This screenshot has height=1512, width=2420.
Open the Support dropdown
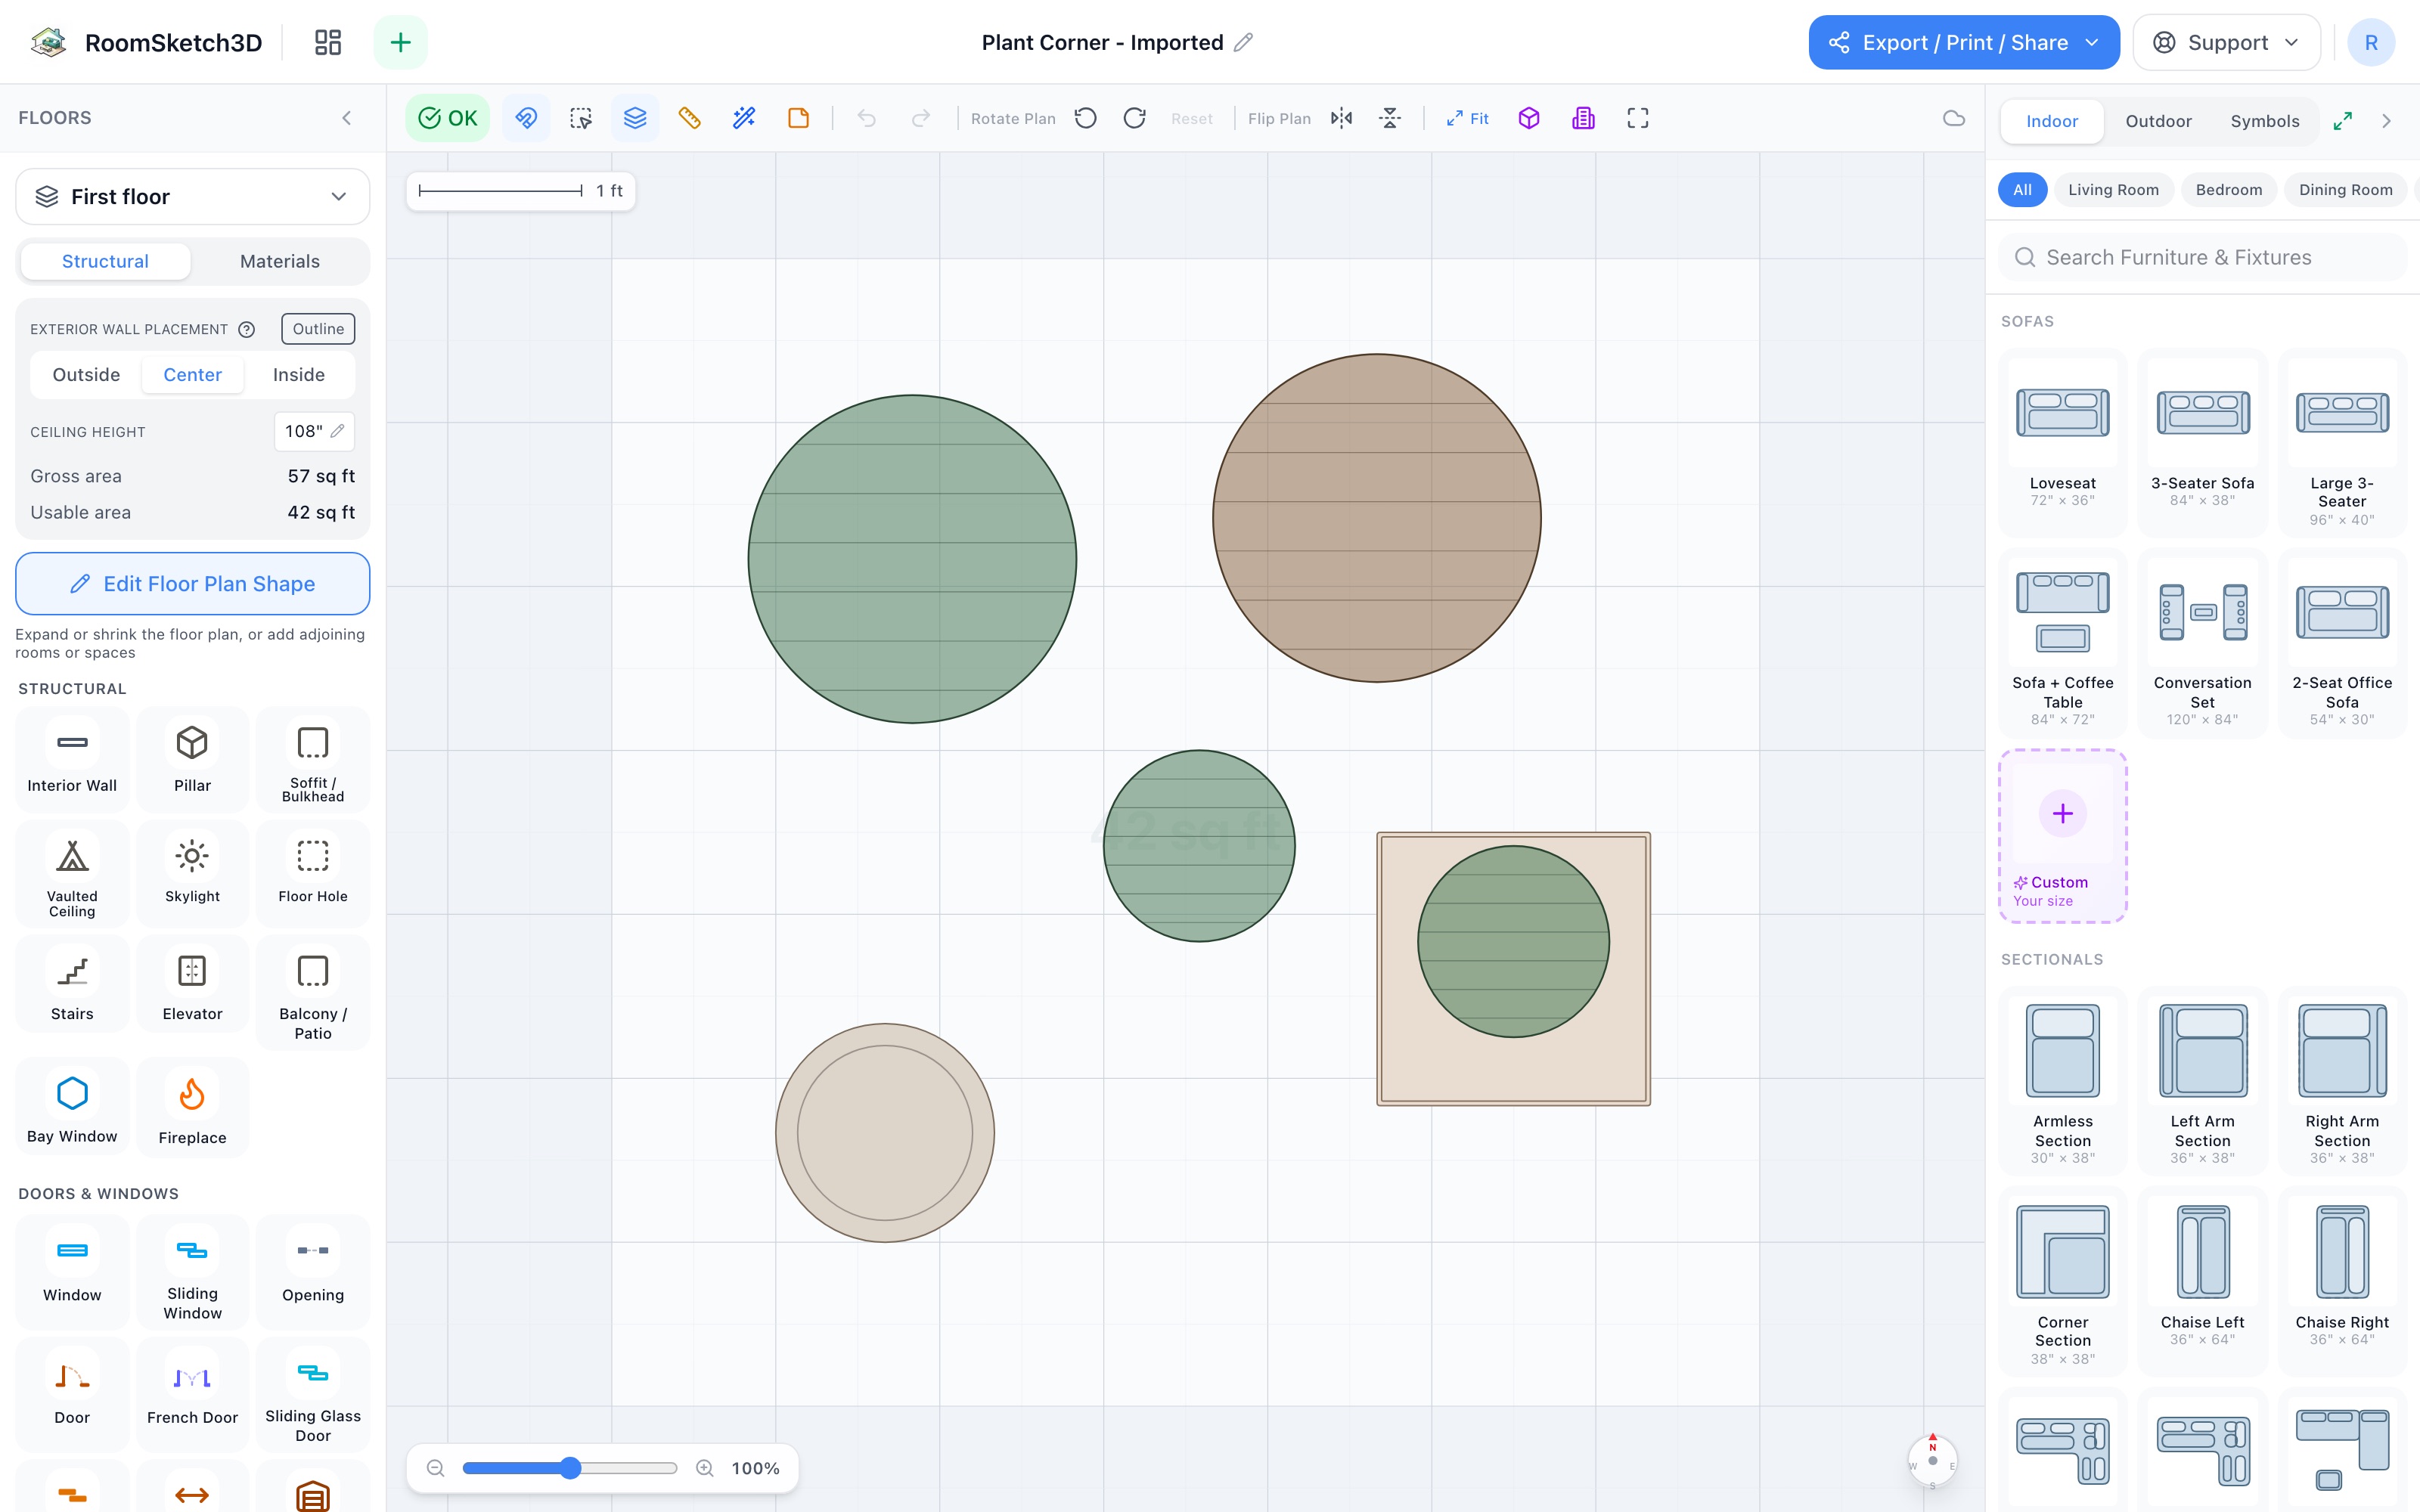click(2226, 42)
